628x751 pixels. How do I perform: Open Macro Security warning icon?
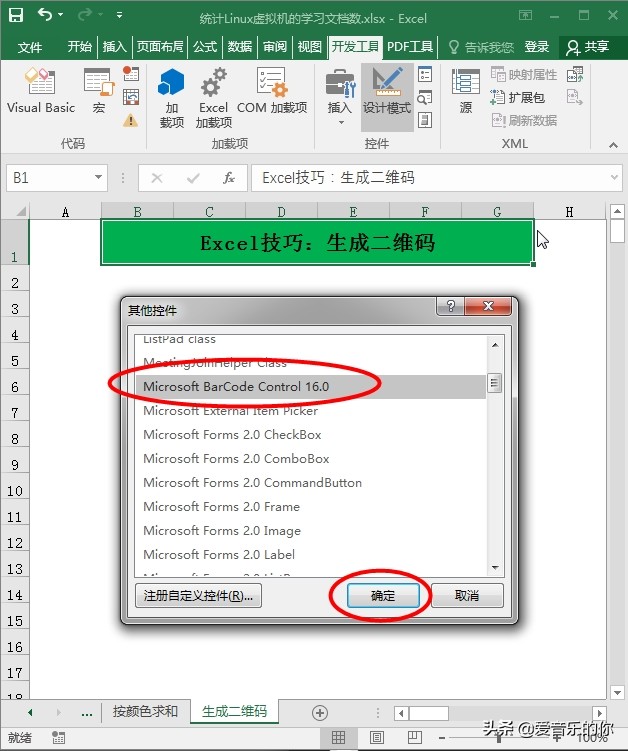[x=131, y=120]
